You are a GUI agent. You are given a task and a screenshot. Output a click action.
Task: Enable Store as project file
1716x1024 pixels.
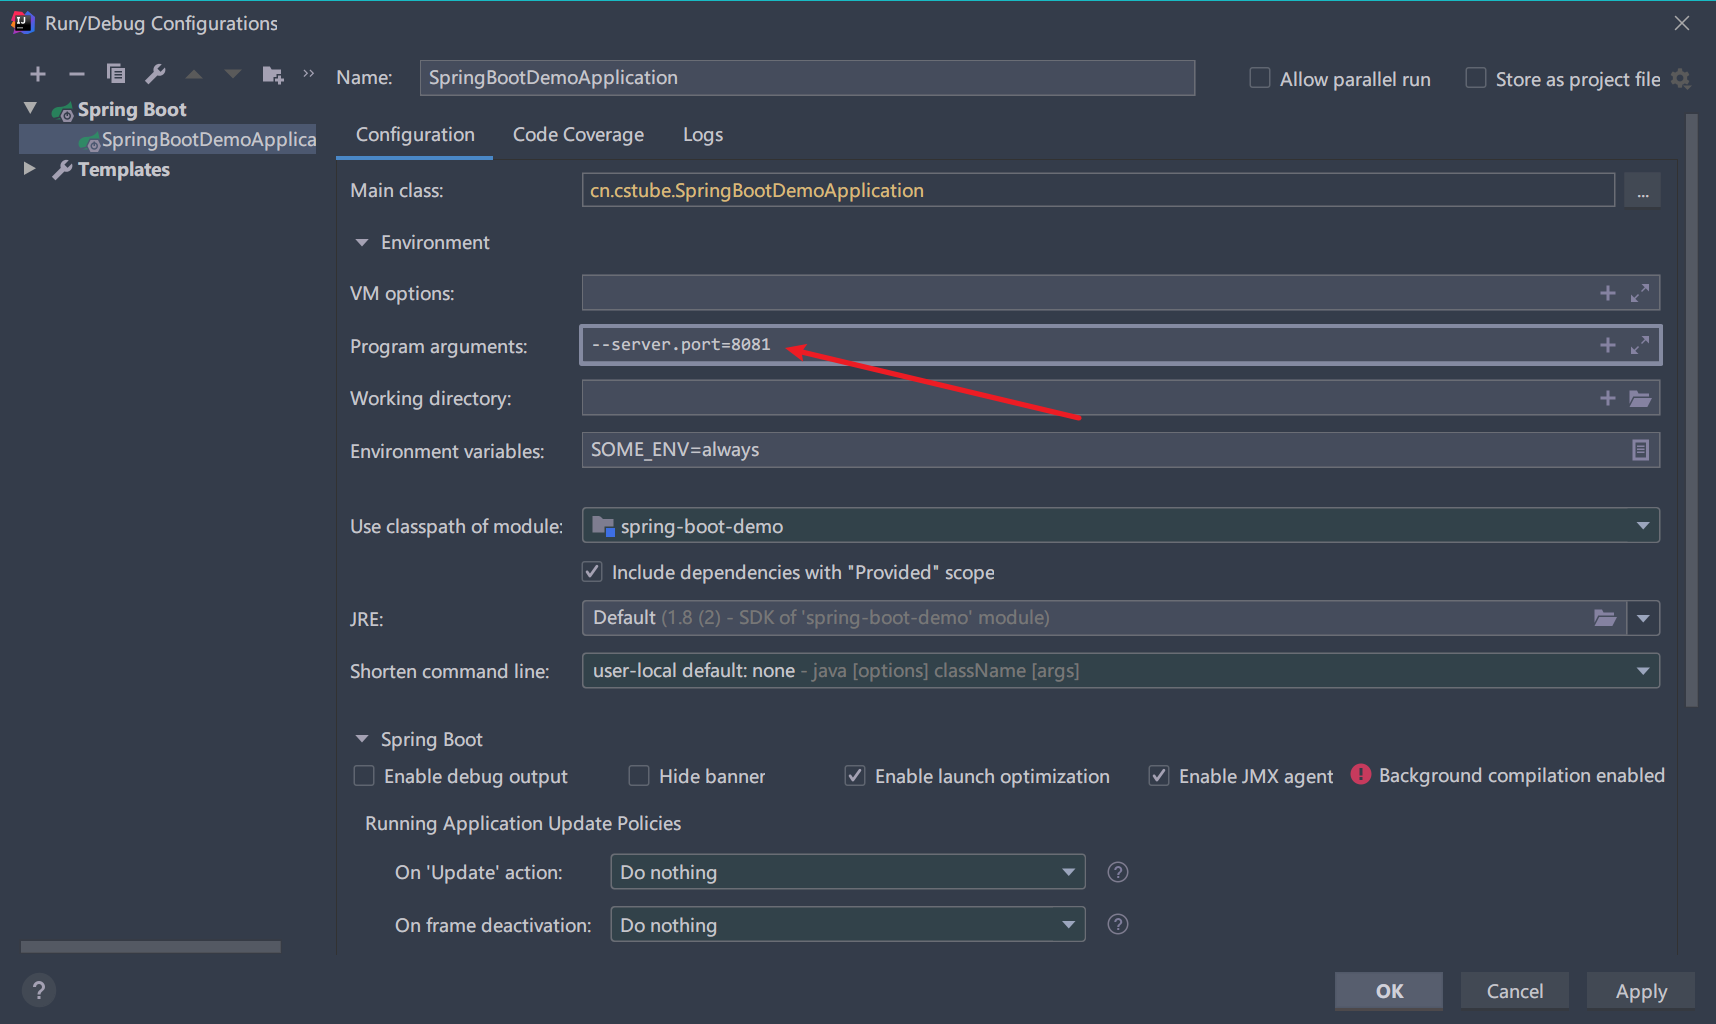[x=1475, y=78]
